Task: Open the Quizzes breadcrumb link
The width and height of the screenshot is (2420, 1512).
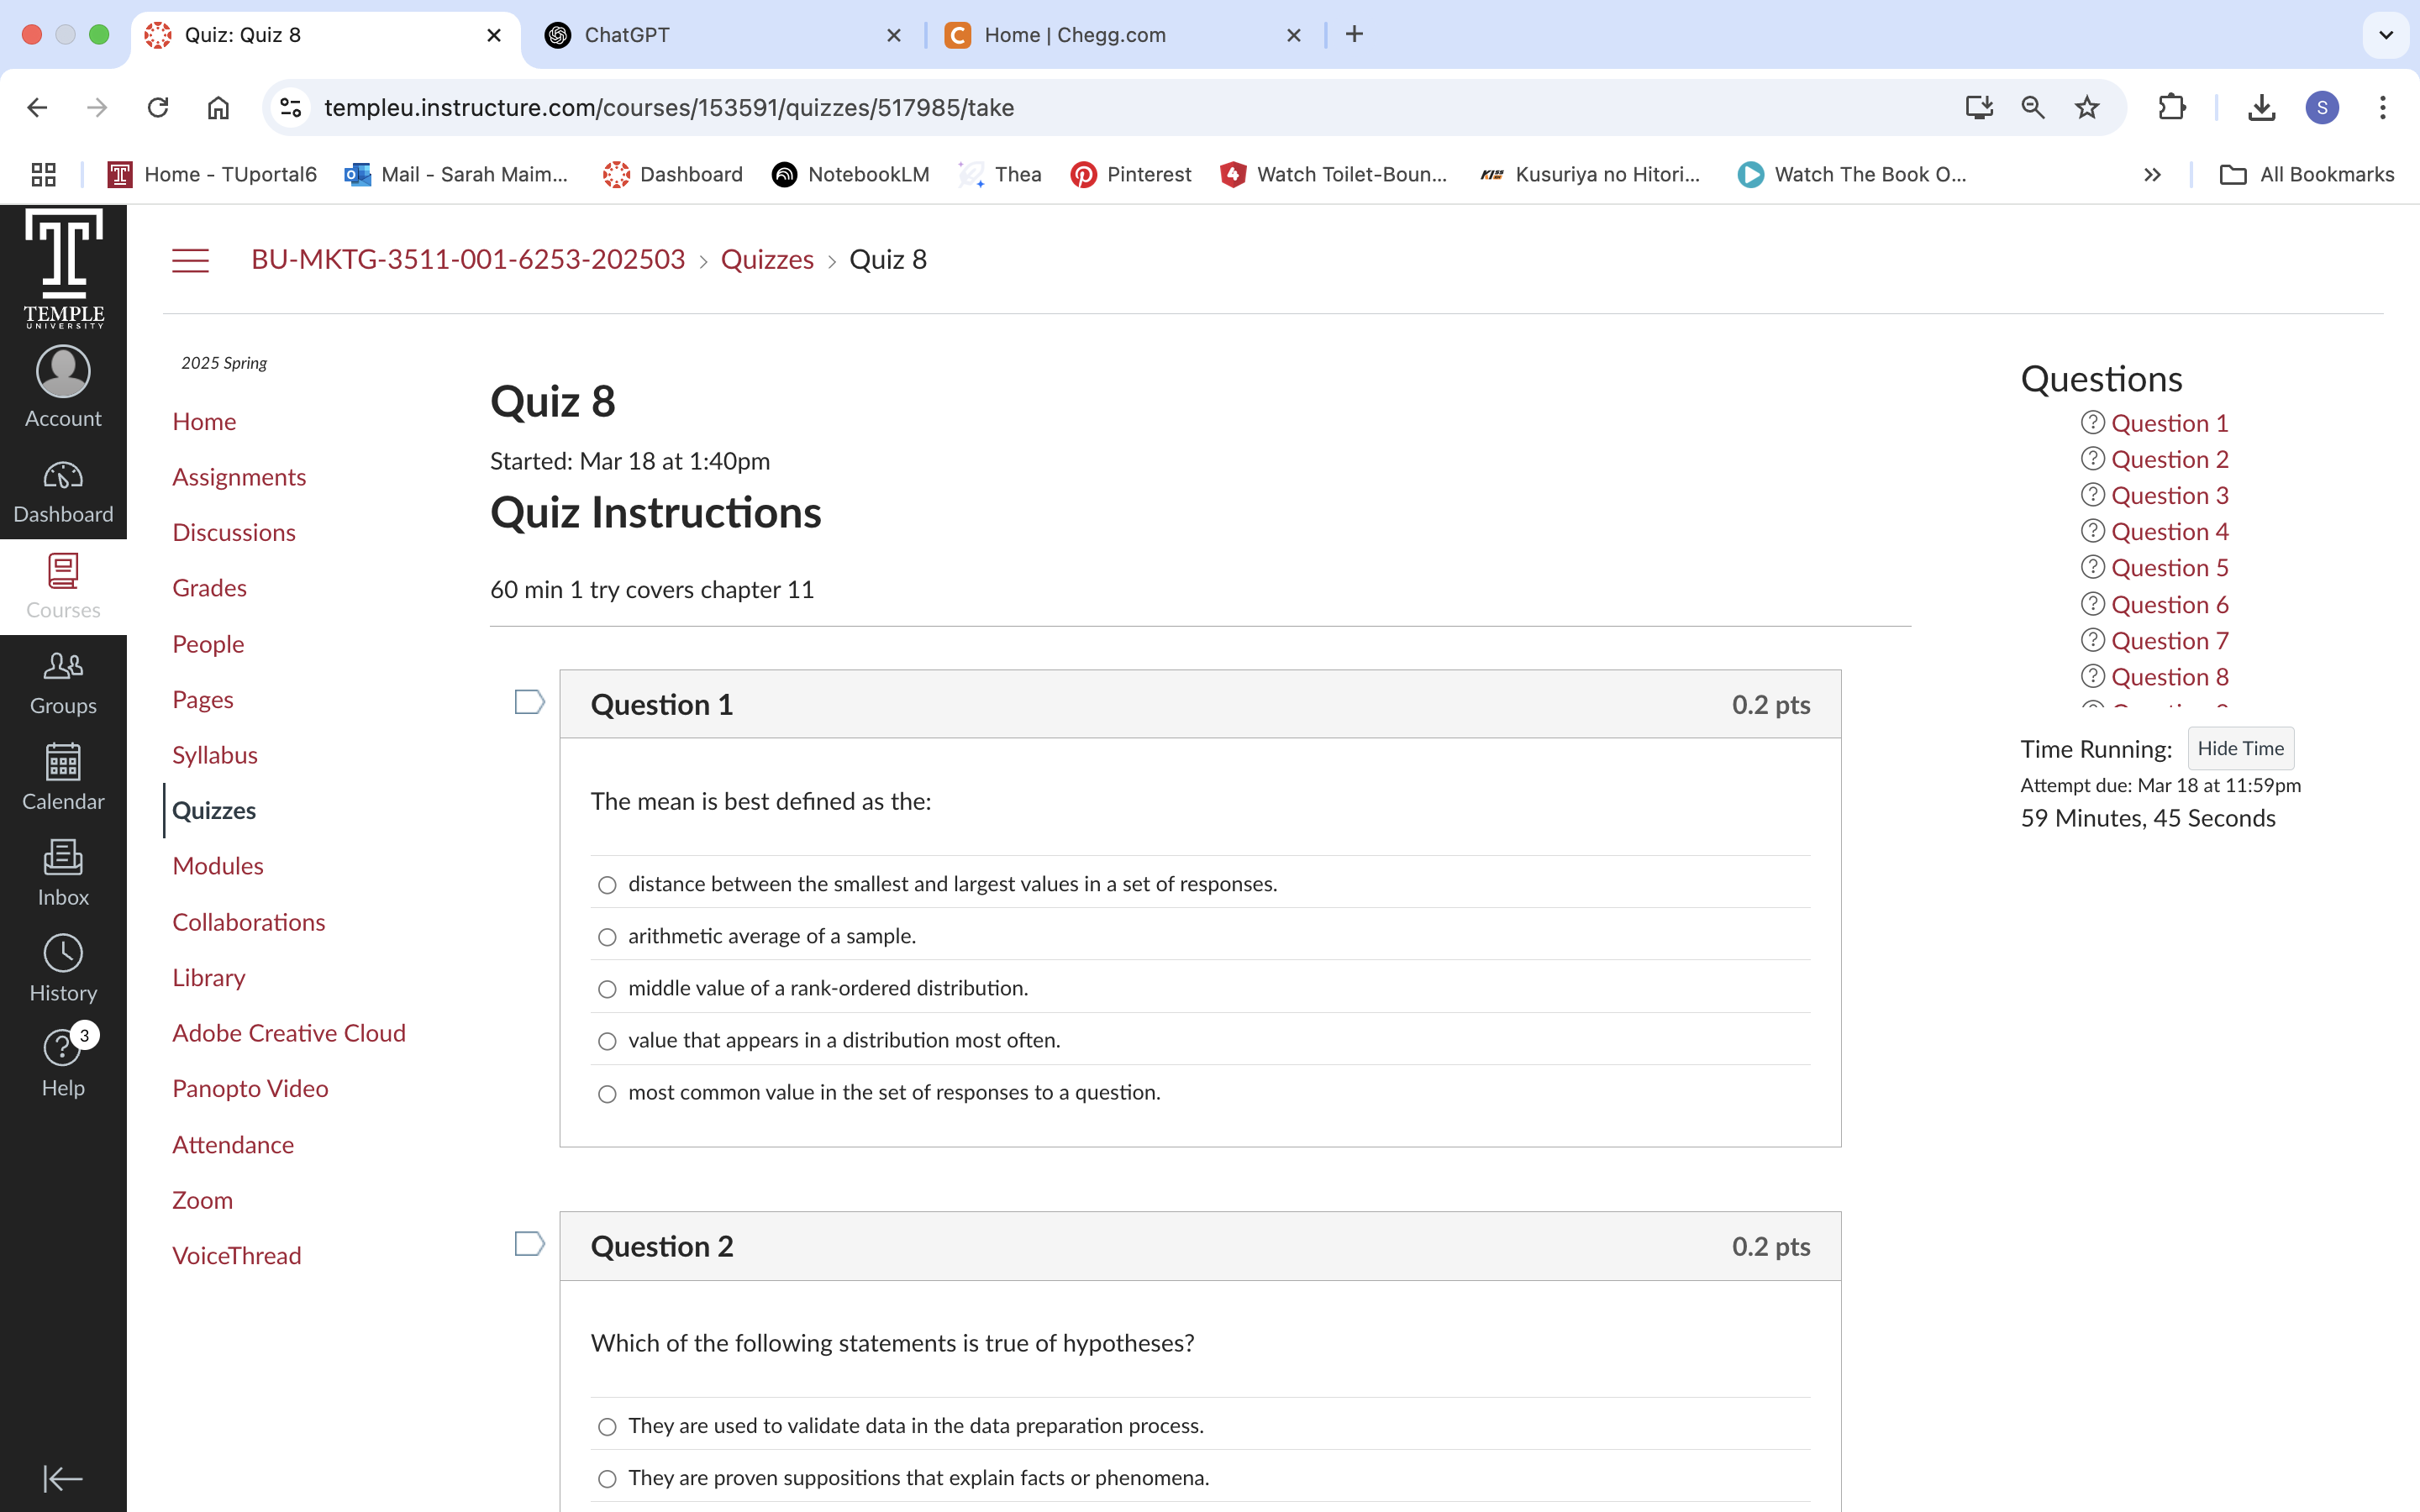Action: 766,259
